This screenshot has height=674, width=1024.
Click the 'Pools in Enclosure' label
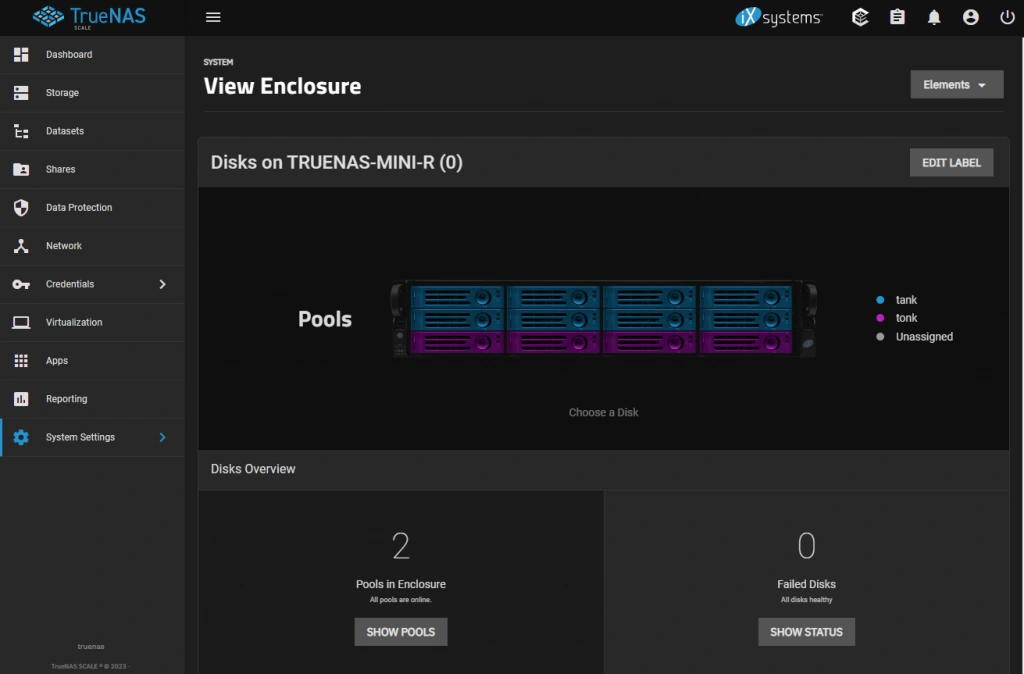click(x=400, y=585)
